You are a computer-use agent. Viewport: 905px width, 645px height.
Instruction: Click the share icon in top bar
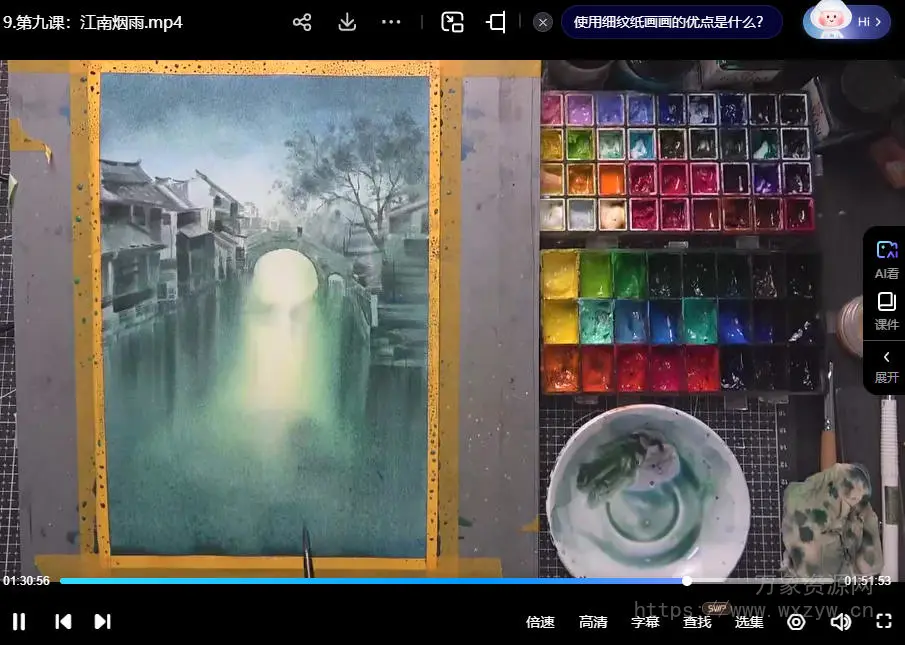(302, 22)
